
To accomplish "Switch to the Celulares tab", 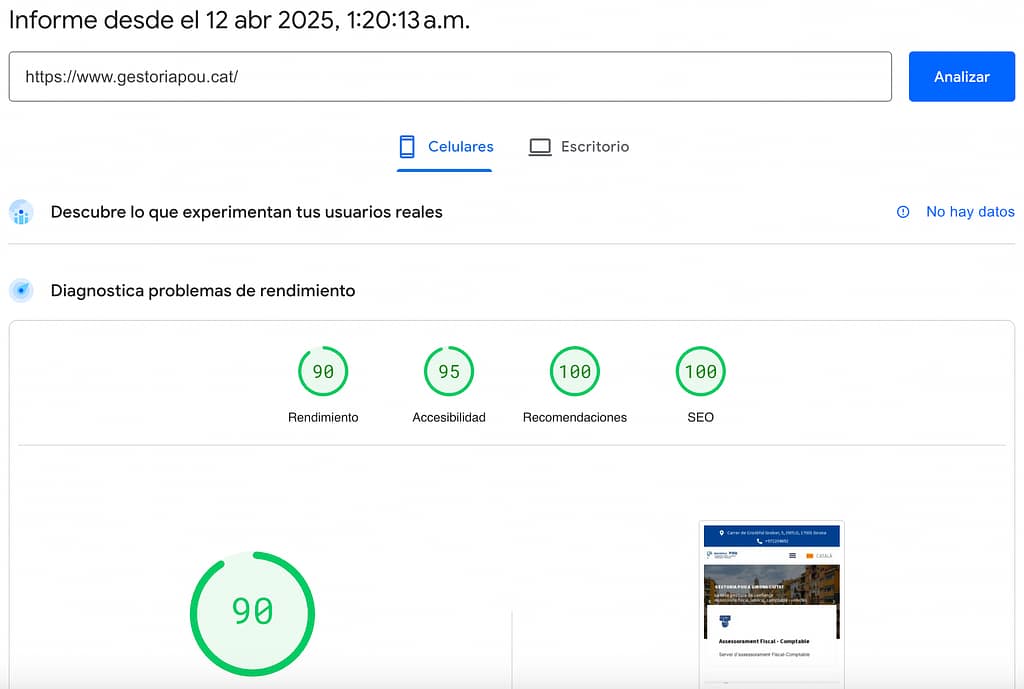I will (x=445, y=147).
